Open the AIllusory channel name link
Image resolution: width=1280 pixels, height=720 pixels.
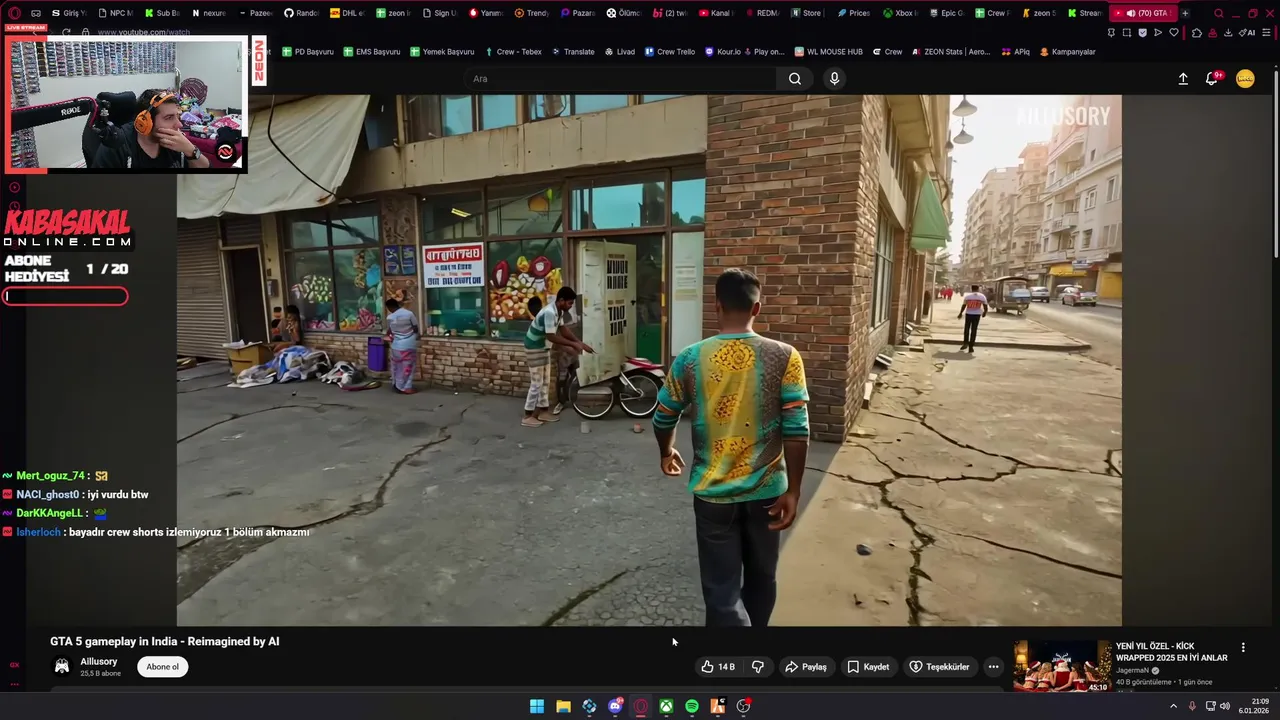(x=99, y=662)
